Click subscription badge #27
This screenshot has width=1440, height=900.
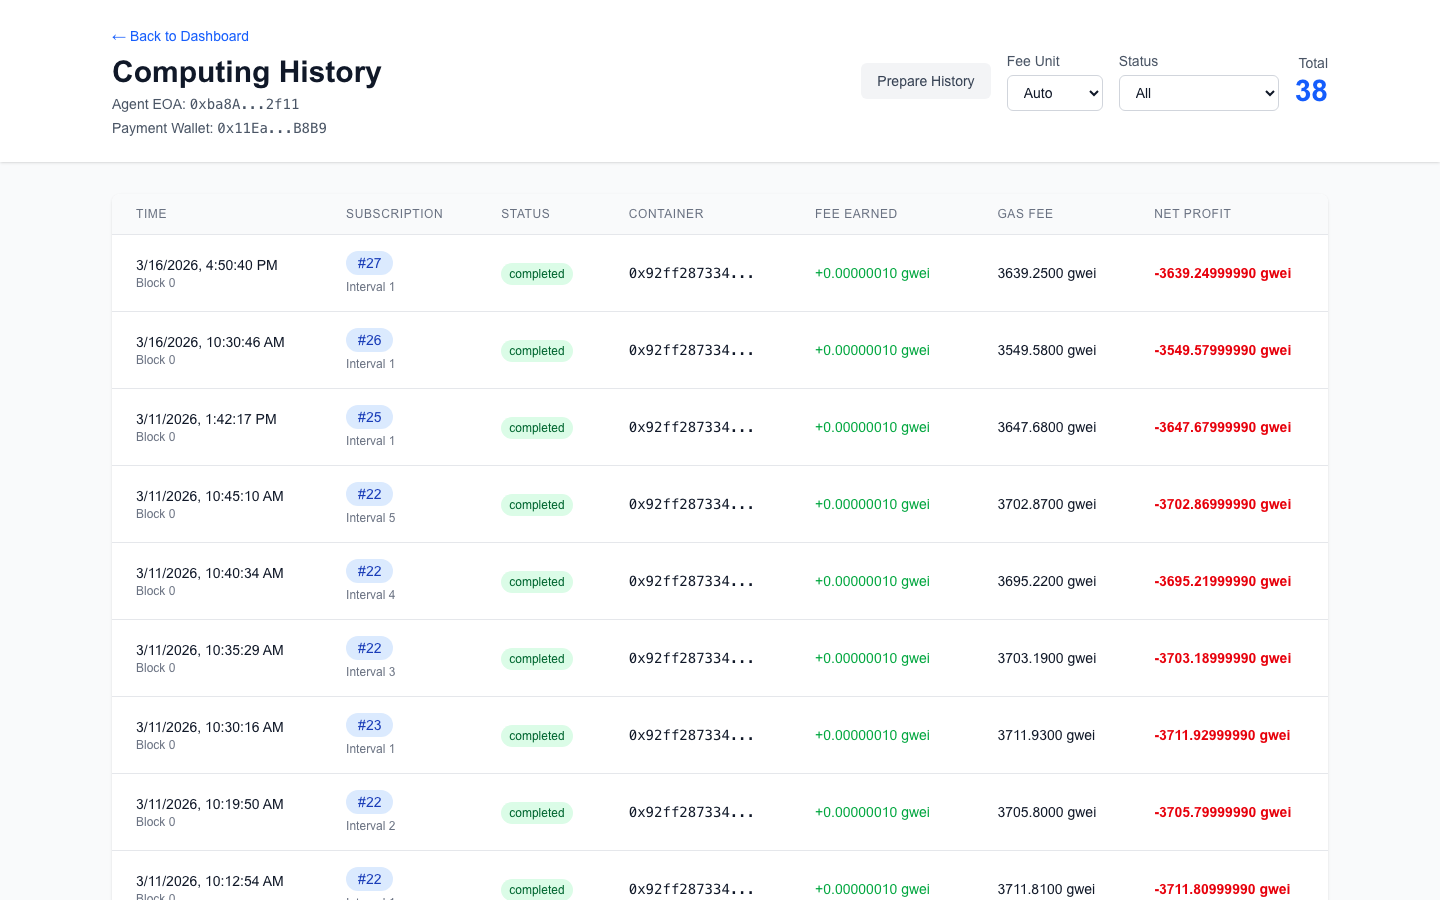click(369, 263)
